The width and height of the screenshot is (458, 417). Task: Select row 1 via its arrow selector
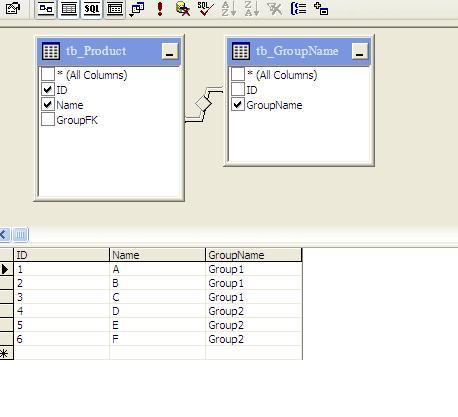click(x=6, y=269)
